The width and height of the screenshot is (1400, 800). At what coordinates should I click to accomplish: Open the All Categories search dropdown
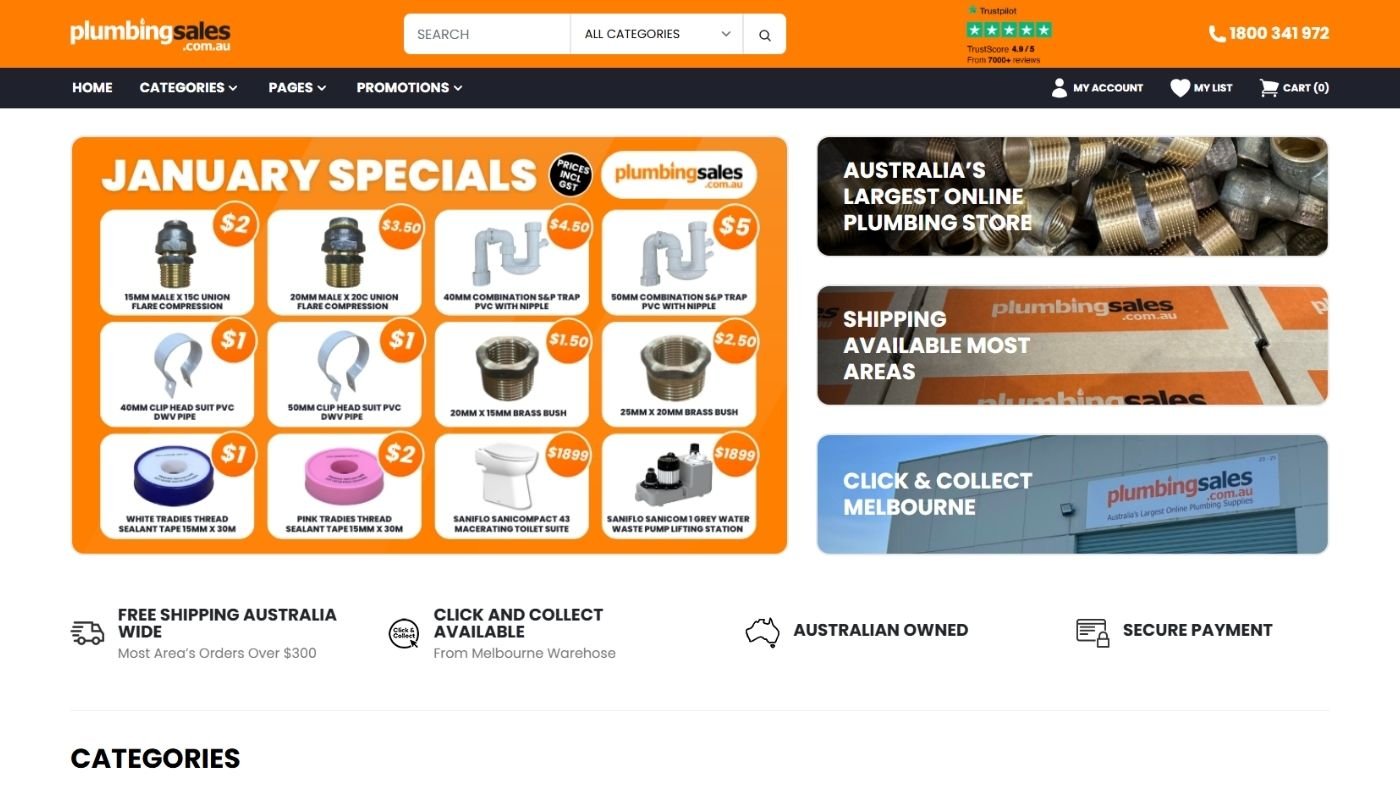[x=657, y=34]
